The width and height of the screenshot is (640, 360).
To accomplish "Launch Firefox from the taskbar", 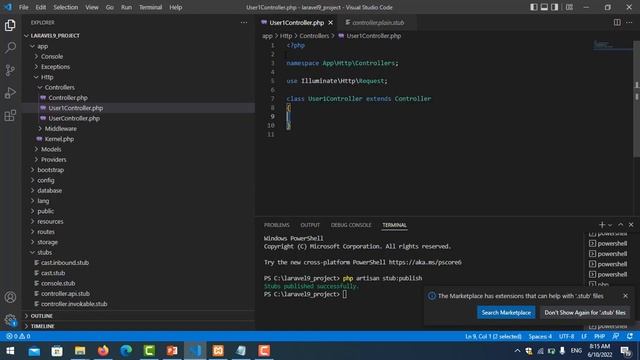I will tap(103, 351).
